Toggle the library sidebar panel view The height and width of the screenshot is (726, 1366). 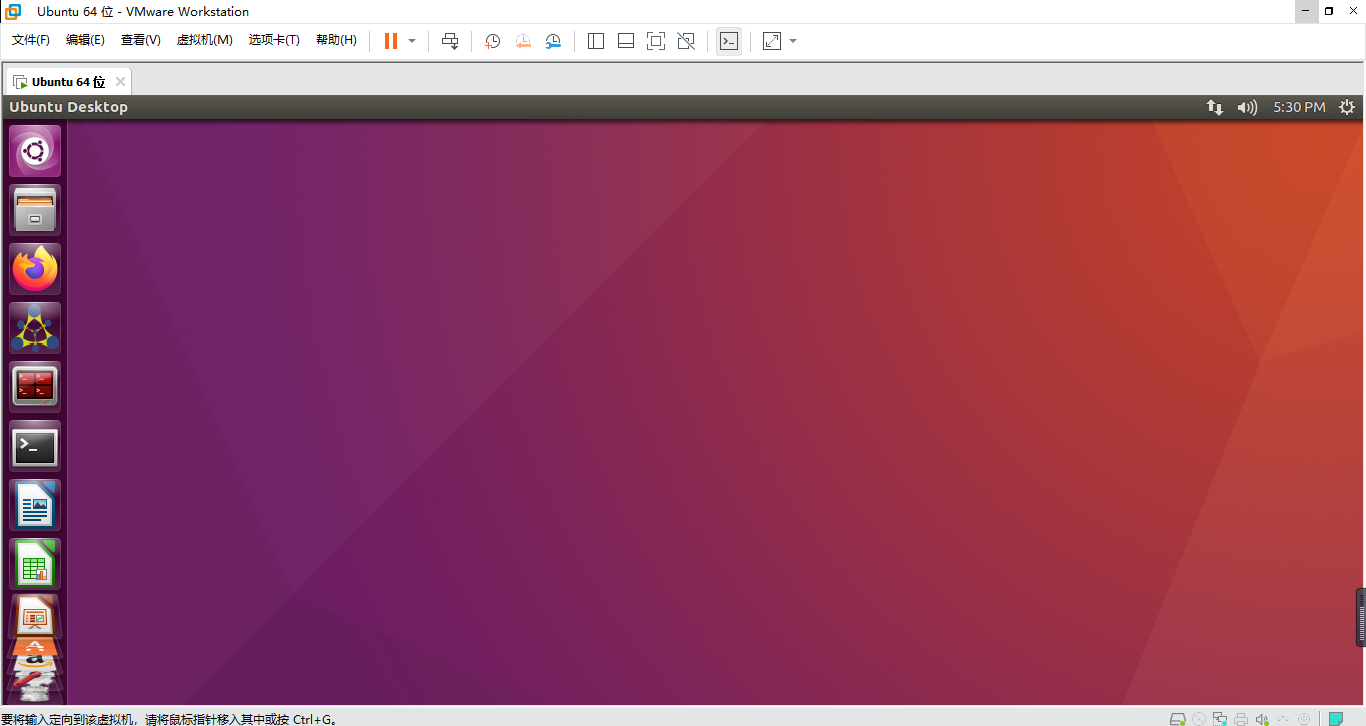coord(596,41)
